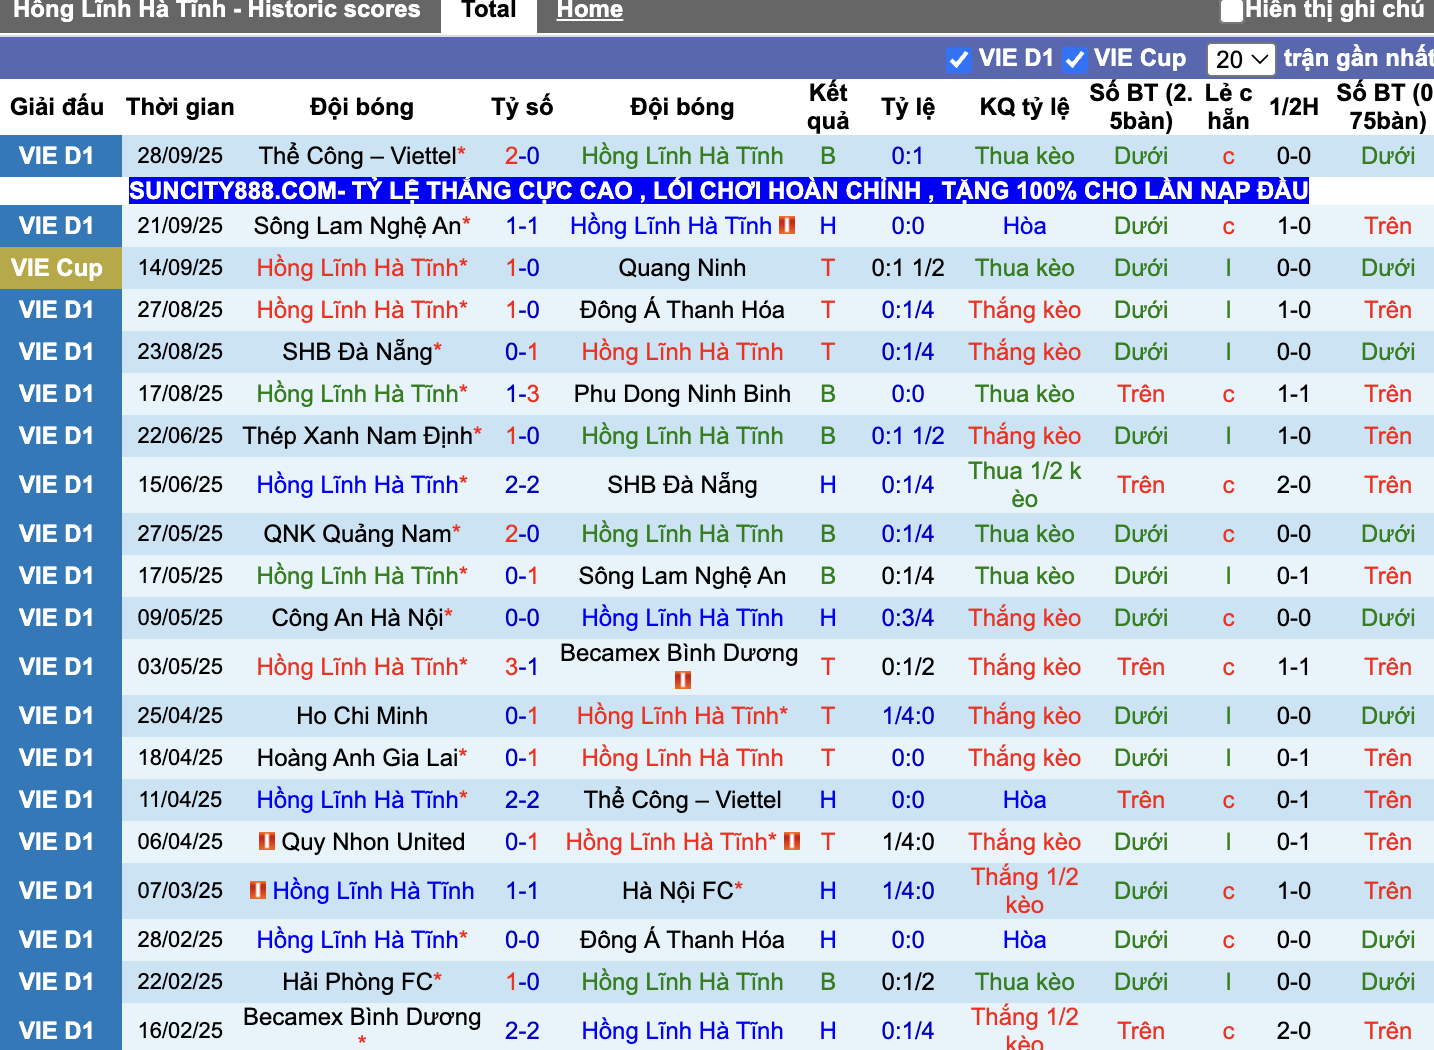This screenshot has width=1434, height=1050.
Task: Open the Home tab
Action: 590,11
